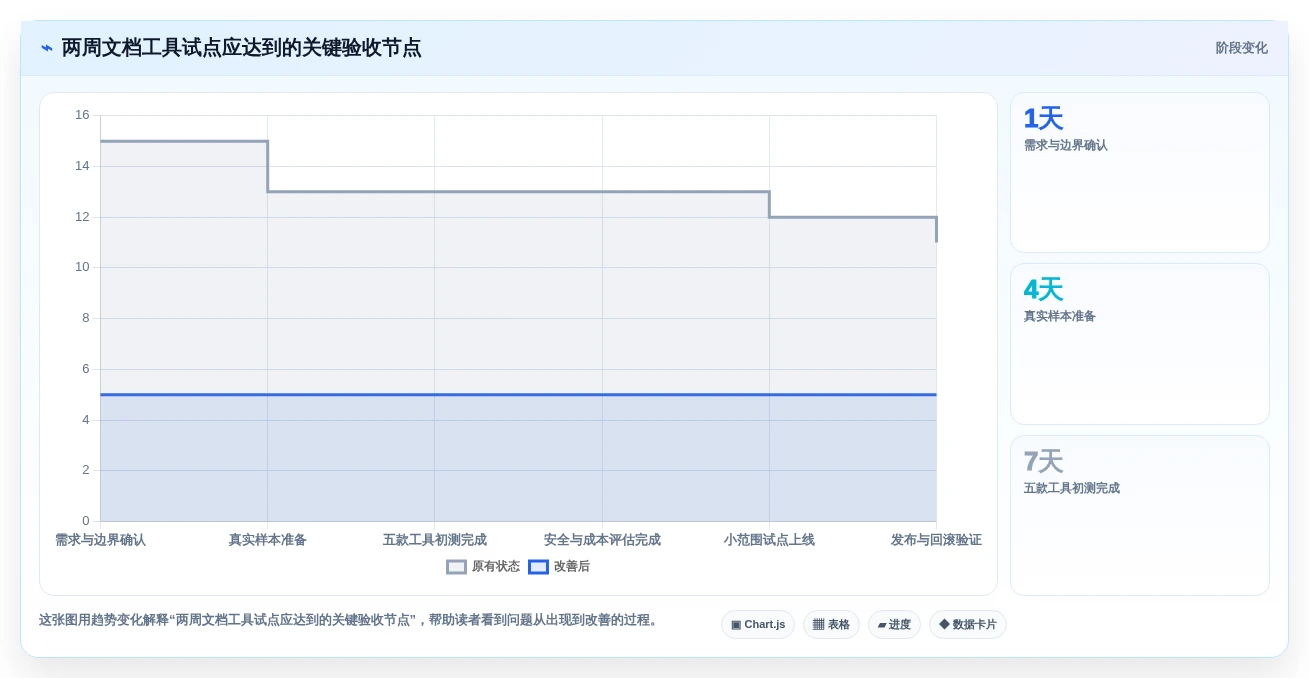This screenshot has width=1309, height=678.
Task: Click the lightning icon beside the title
Action: click(x=46, y=48)
